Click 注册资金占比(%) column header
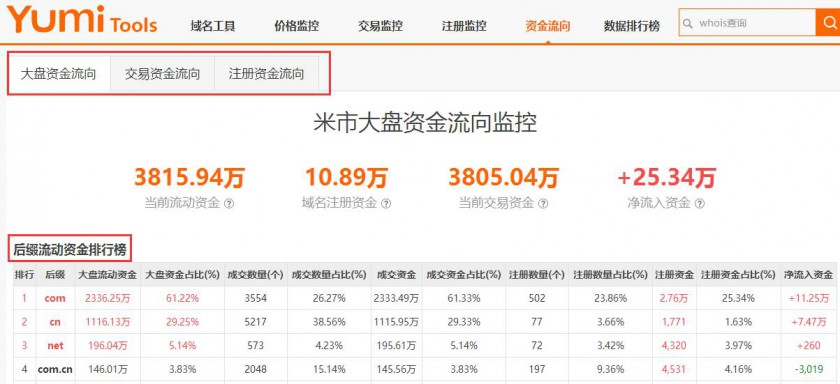Viewport: 840px width, 384px height. click(738, 275)
